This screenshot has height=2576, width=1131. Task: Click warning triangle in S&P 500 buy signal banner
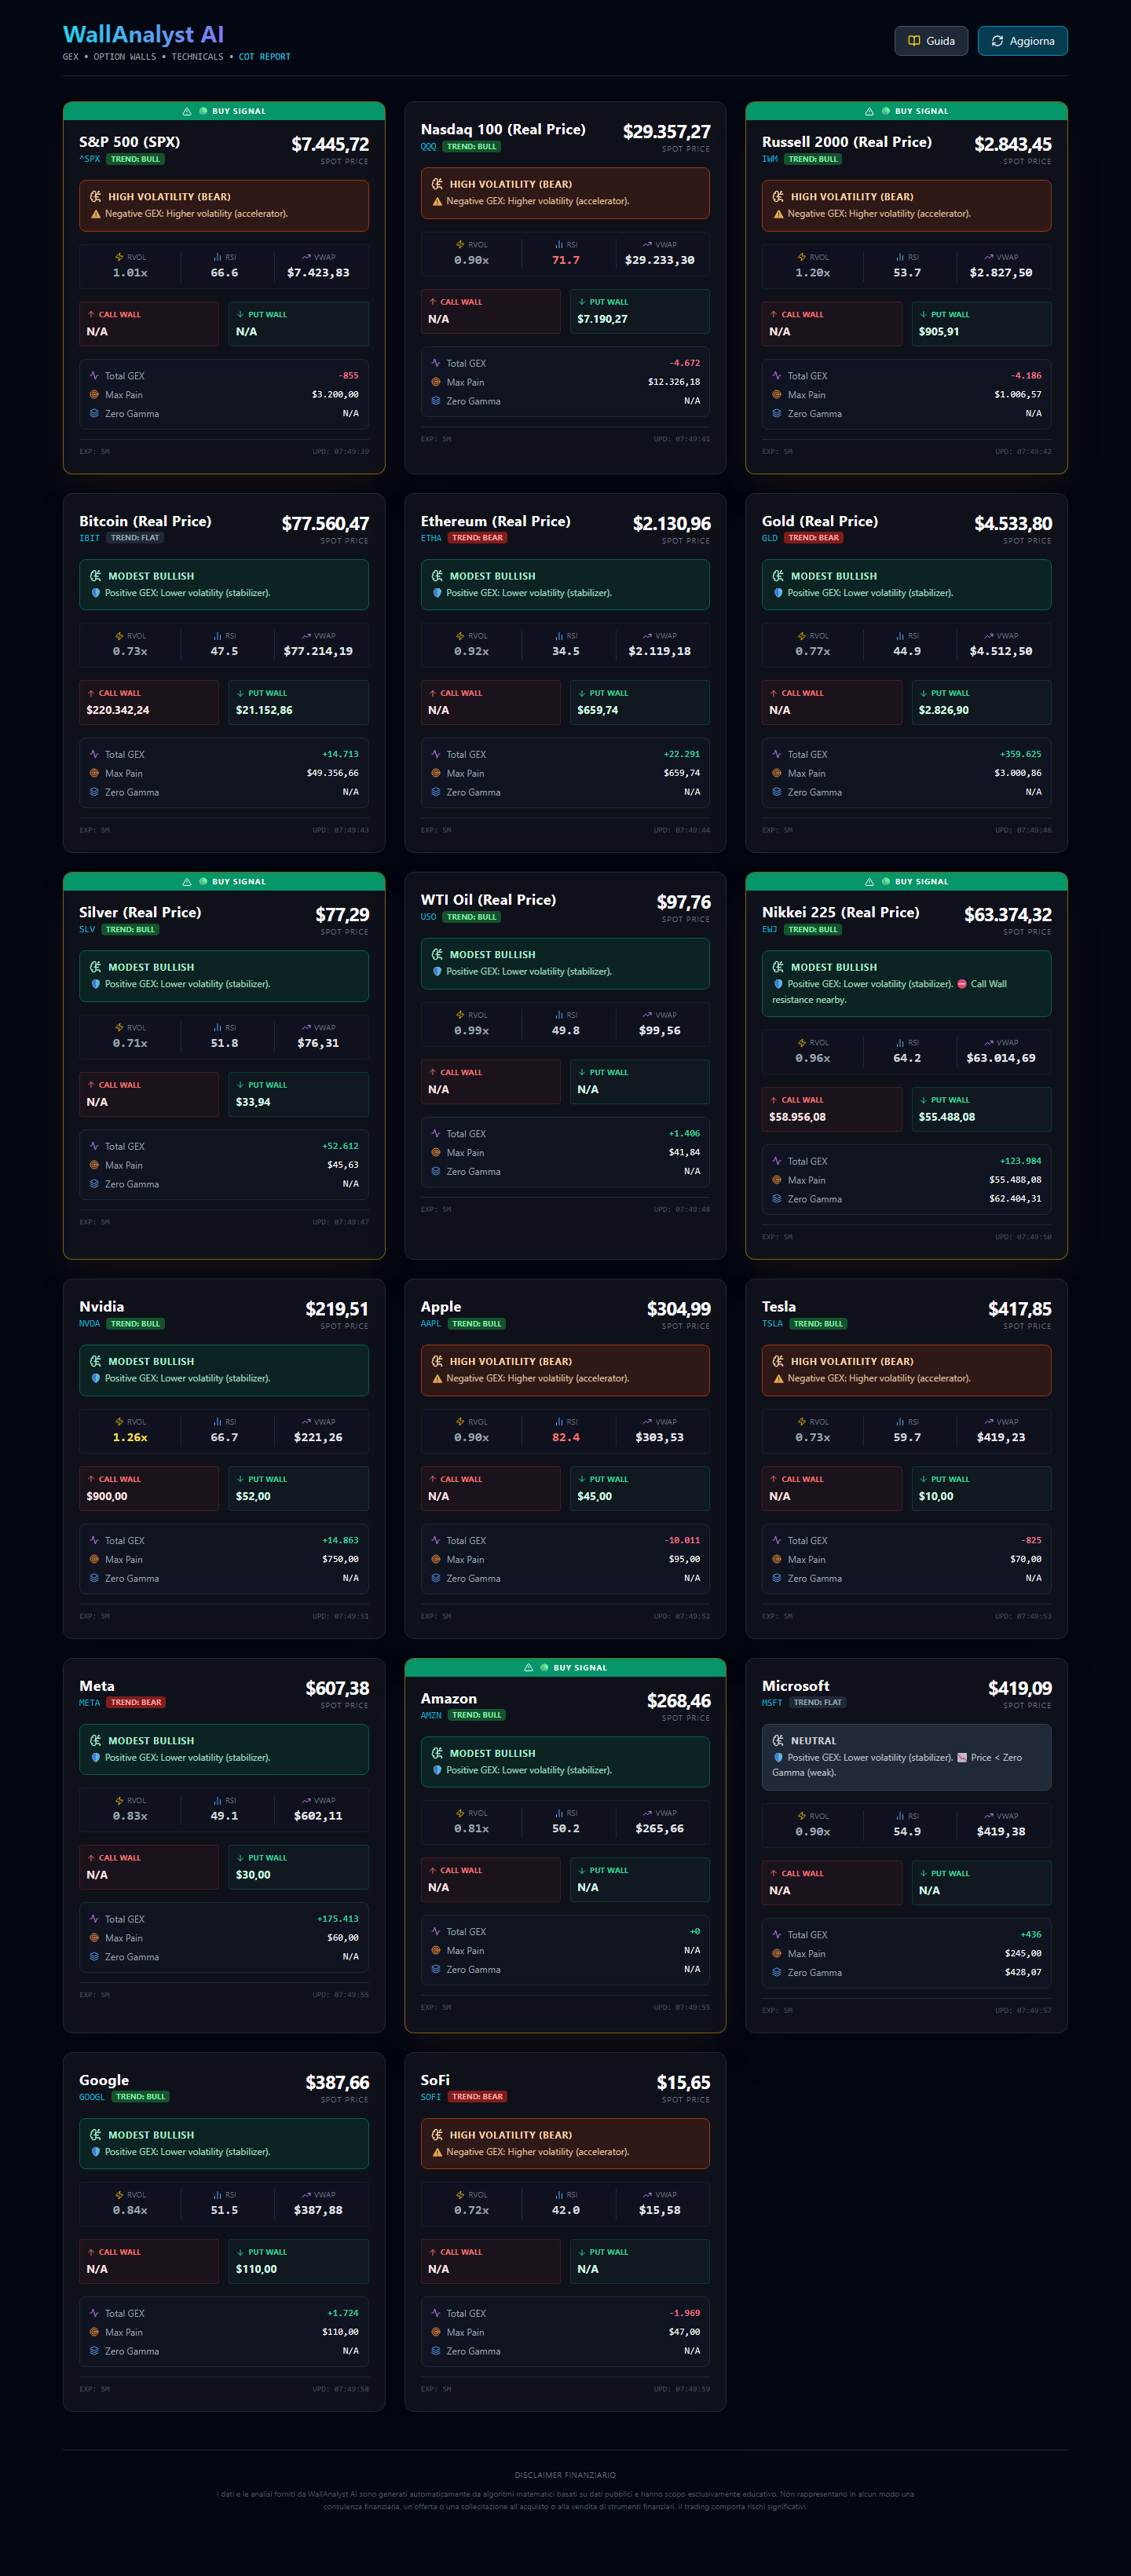pos(187,111)
